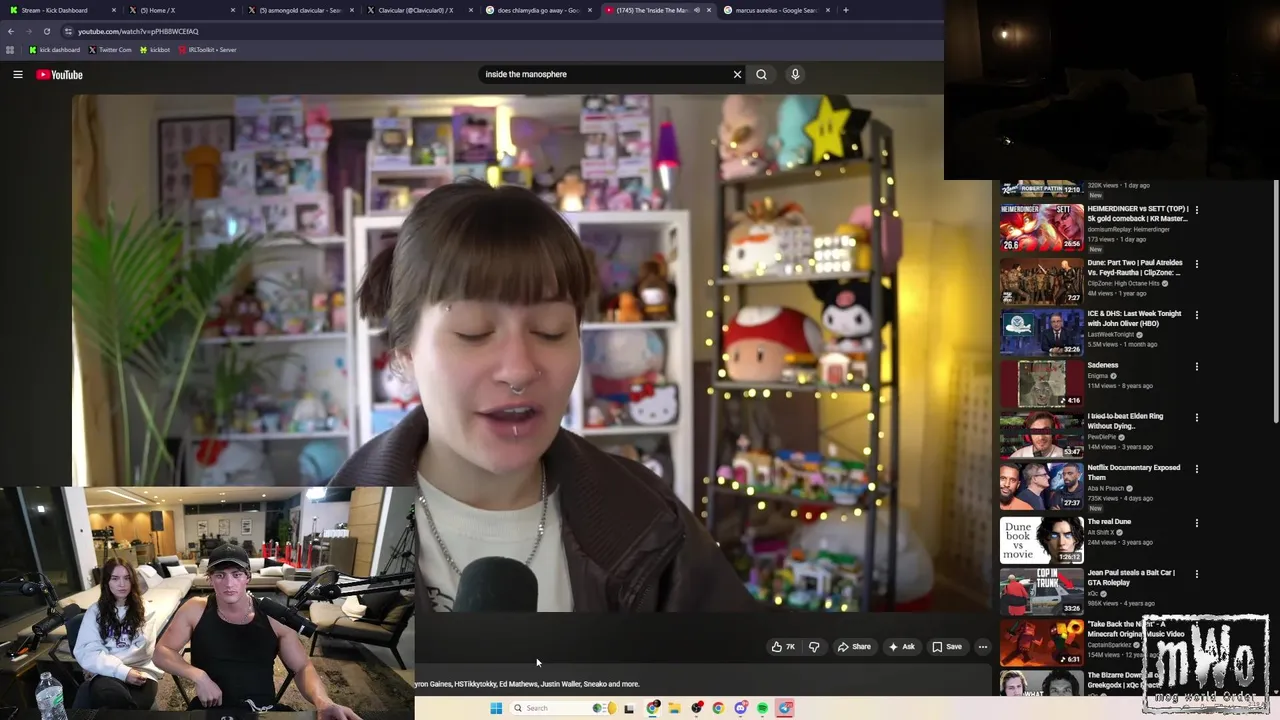The image size is (1280, 720).
Task: Switch to the Home / X tab
Action: [x=180, y=10]
